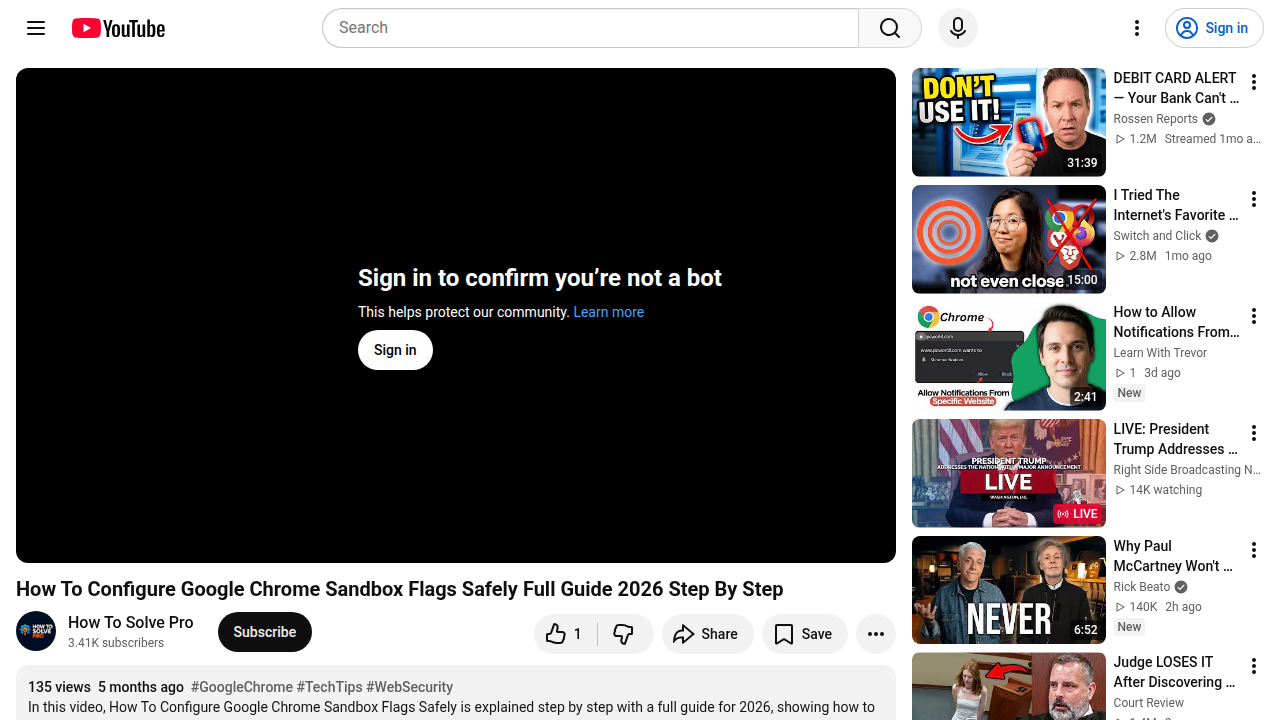Open the #WebSecurity hashtag
This screenshot has height=720, width=1280.
409,687
